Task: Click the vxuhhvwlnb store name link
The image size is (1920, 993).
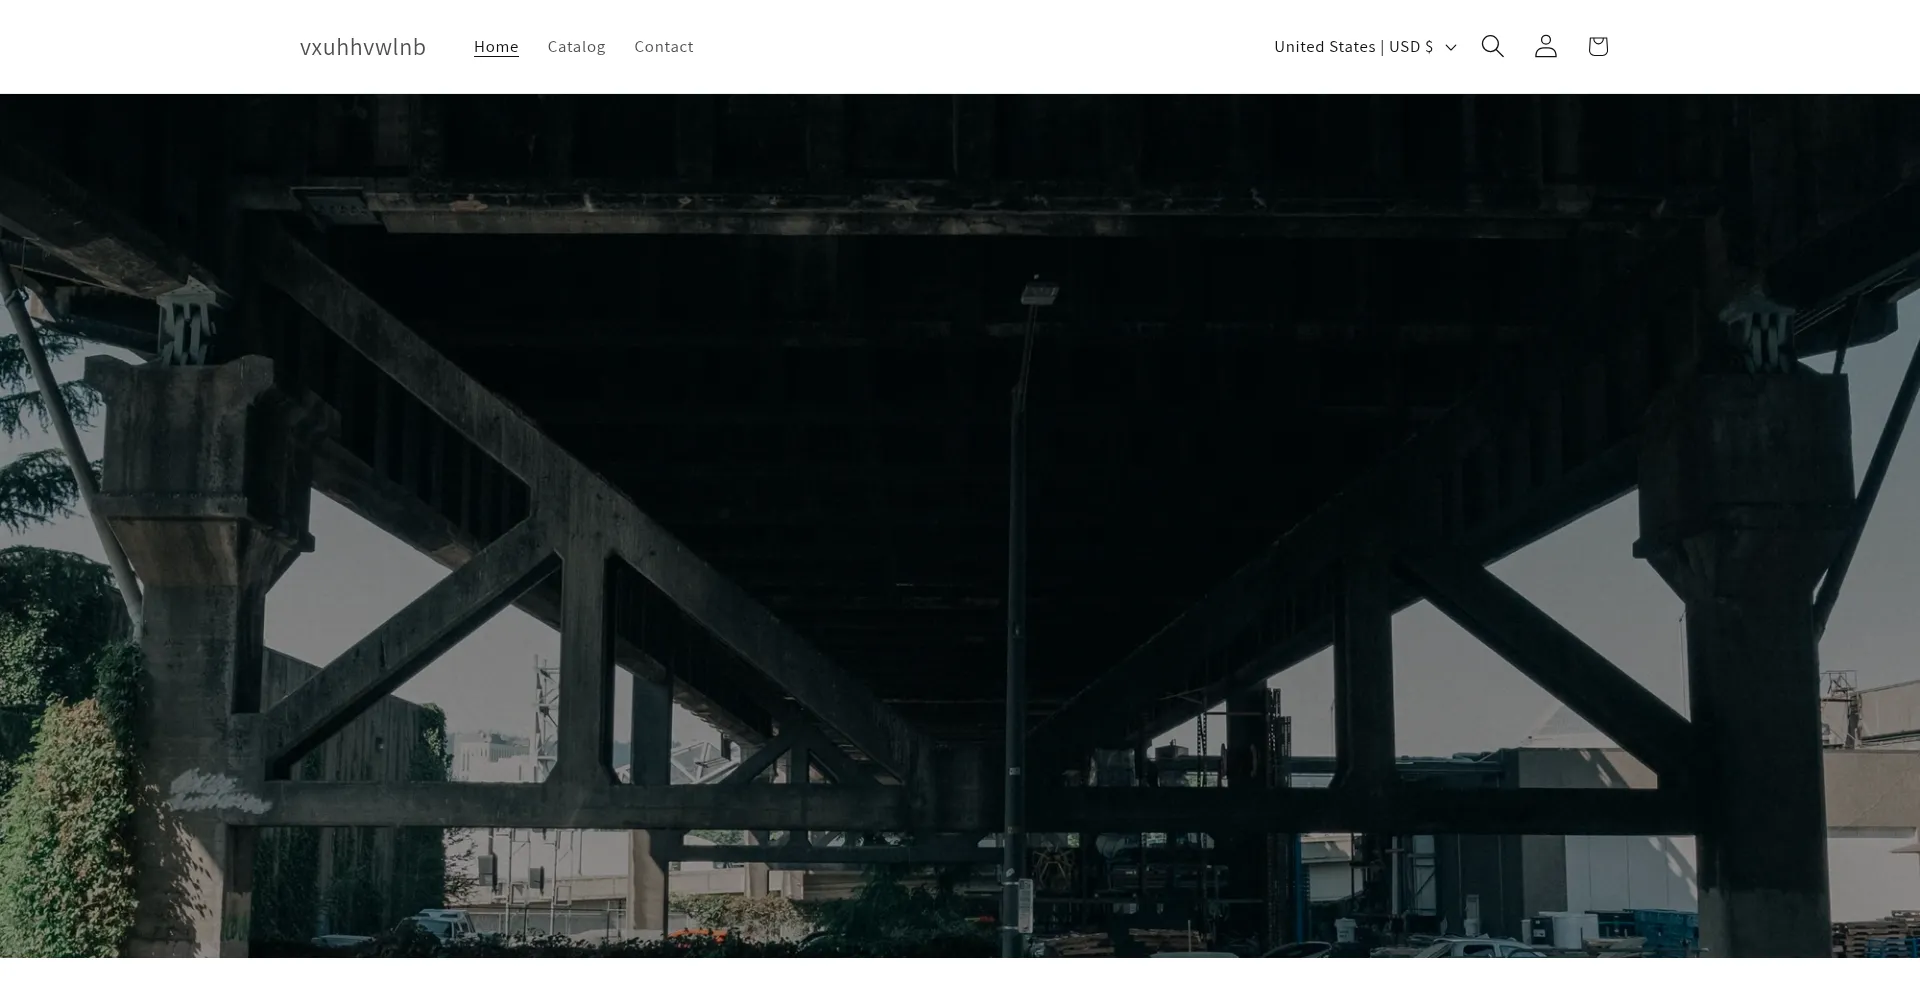Action: 363,47
